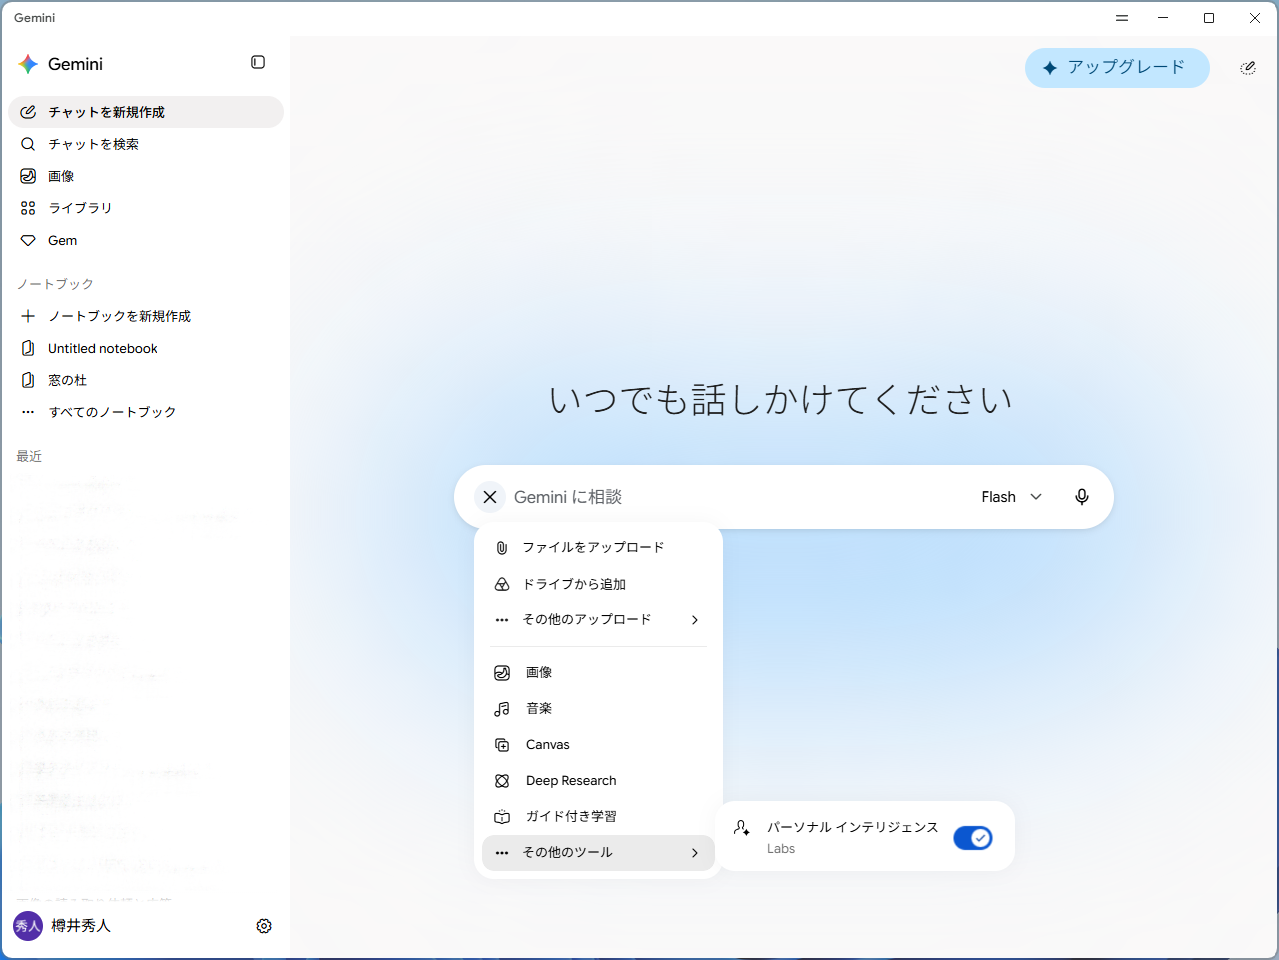
Task: Click the 画像 icon in the sidebar
Action: coord(28,176)
